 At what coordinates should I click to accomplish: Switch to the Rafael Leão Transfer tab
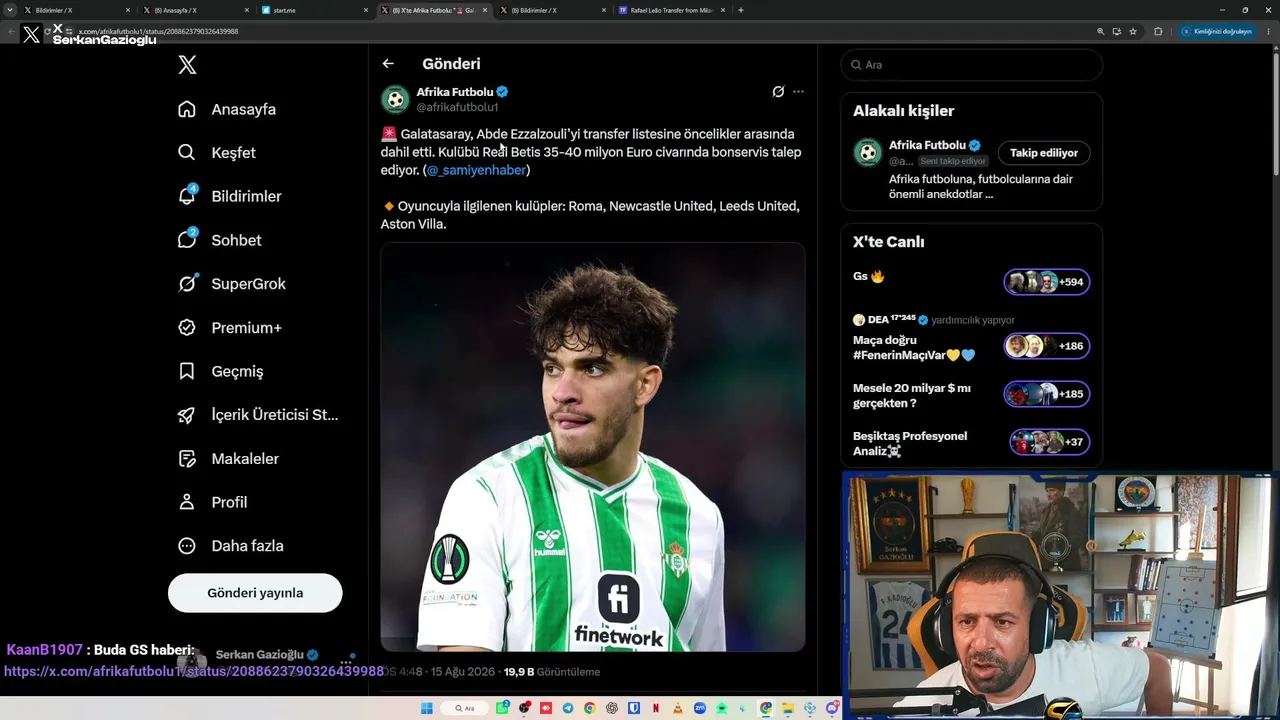(x=672, y=10)
